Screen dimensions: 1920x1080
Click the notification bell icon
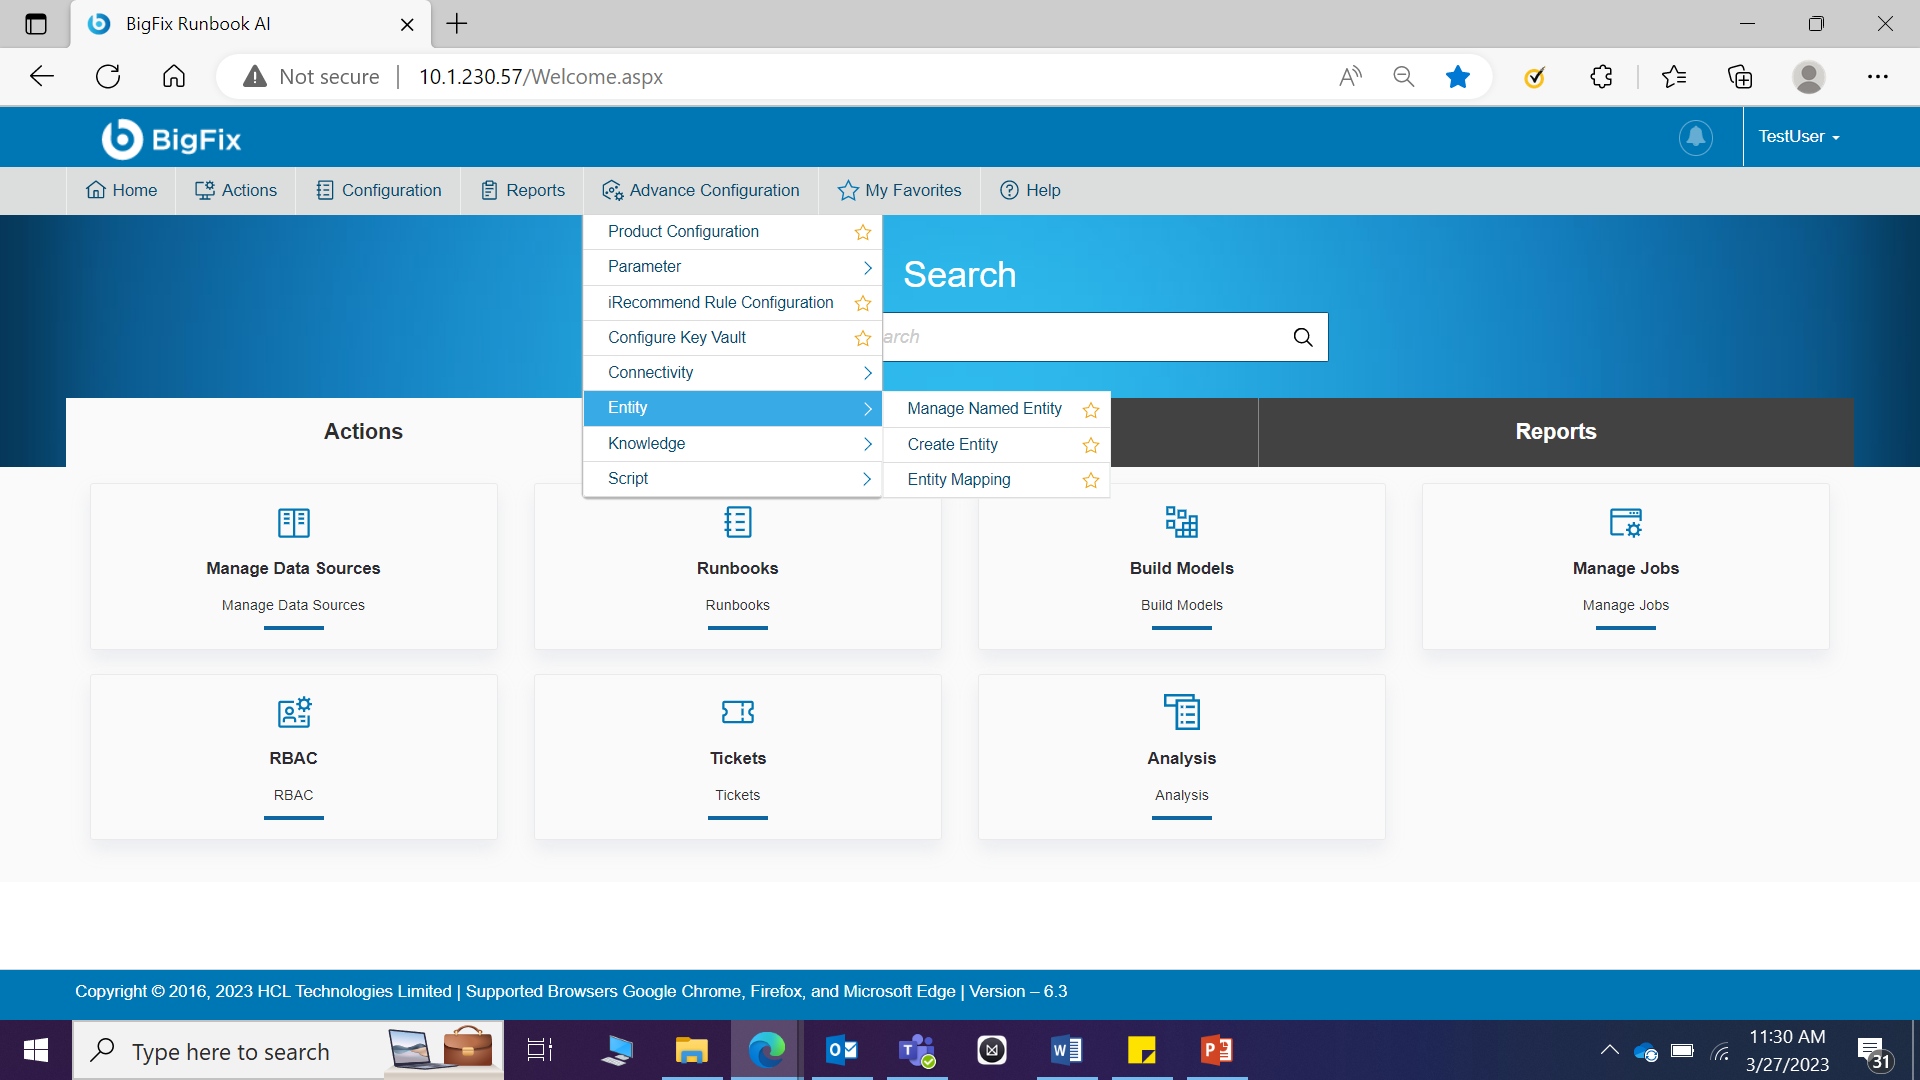tap(1695, 137)
